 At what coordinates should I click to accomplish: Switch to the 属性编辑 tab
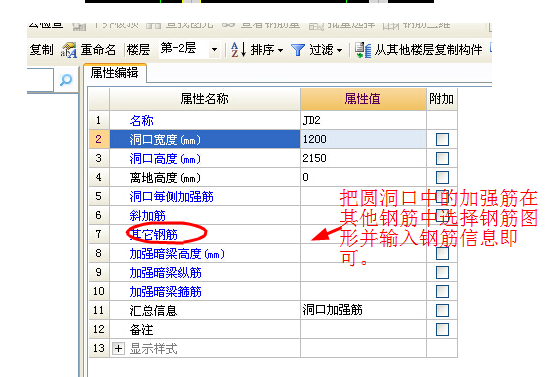point(114,73)
